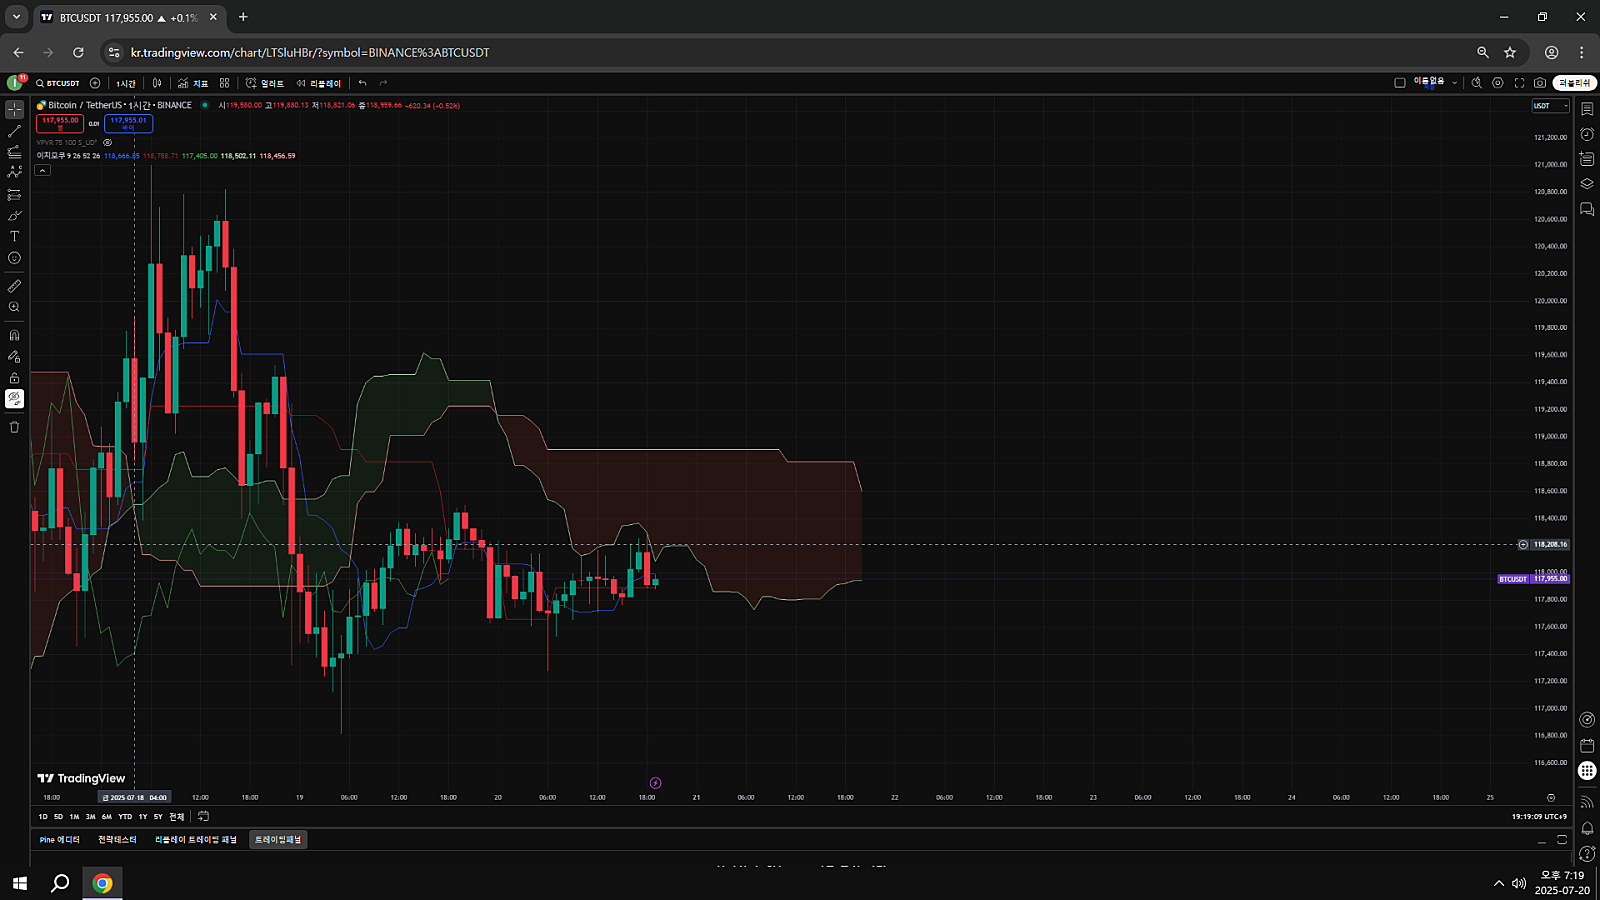The width and height of the screenshot is (1600, 900).
Task: Open chart settings hexagon icon
Action: [1497, 83]
